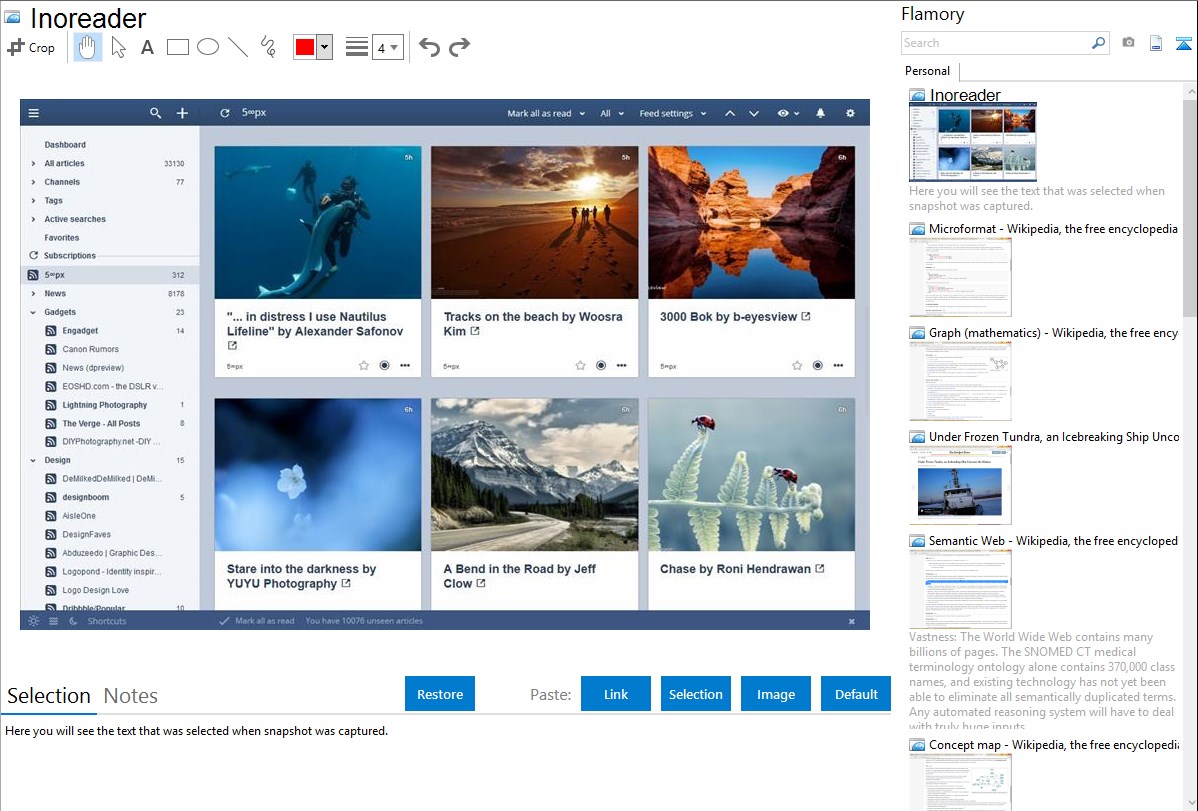Open the color picker dropdown arrow
Viewport: 1198px width, 811px height.
pos(324,47)
